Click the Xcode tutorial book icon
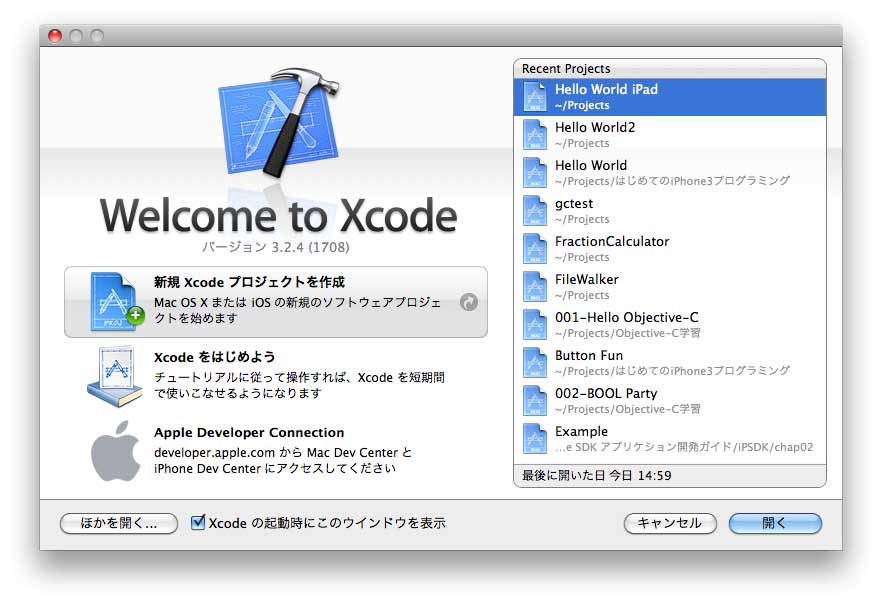Image resolution: width=882 pixels, height=605 pixels. coord(114,376)
